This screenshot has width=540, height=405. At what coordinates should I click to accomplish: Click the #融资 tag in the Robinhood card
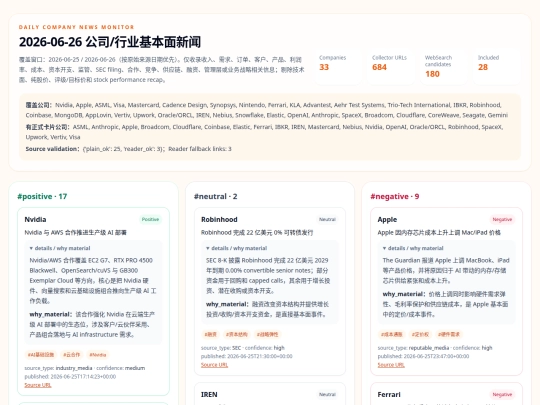210,334
